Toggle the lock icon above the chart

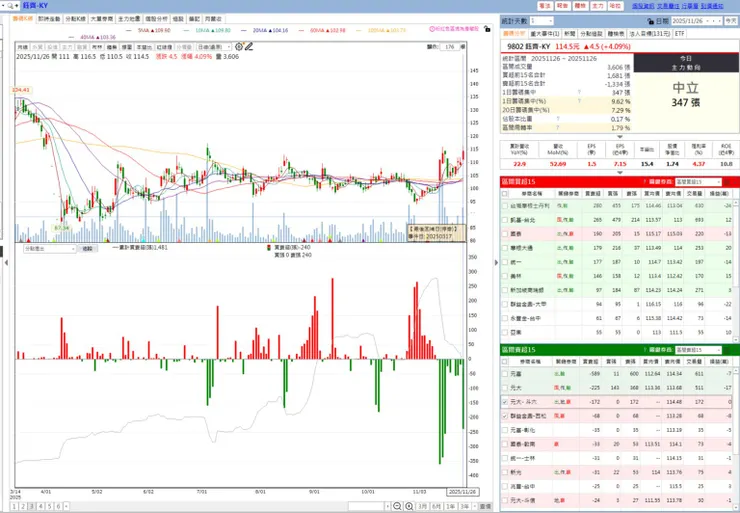tap(487, 29)
